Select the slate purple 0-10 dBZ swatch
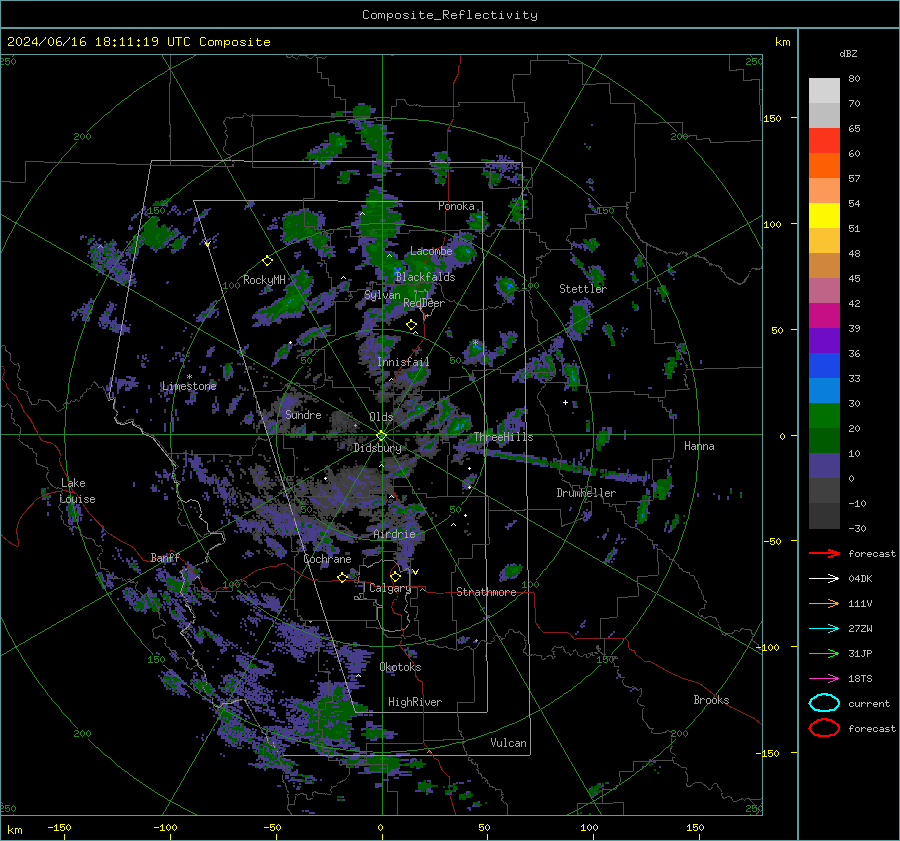Image resolution: width=900 pixels, height=841 pixels. coord(824,466)
